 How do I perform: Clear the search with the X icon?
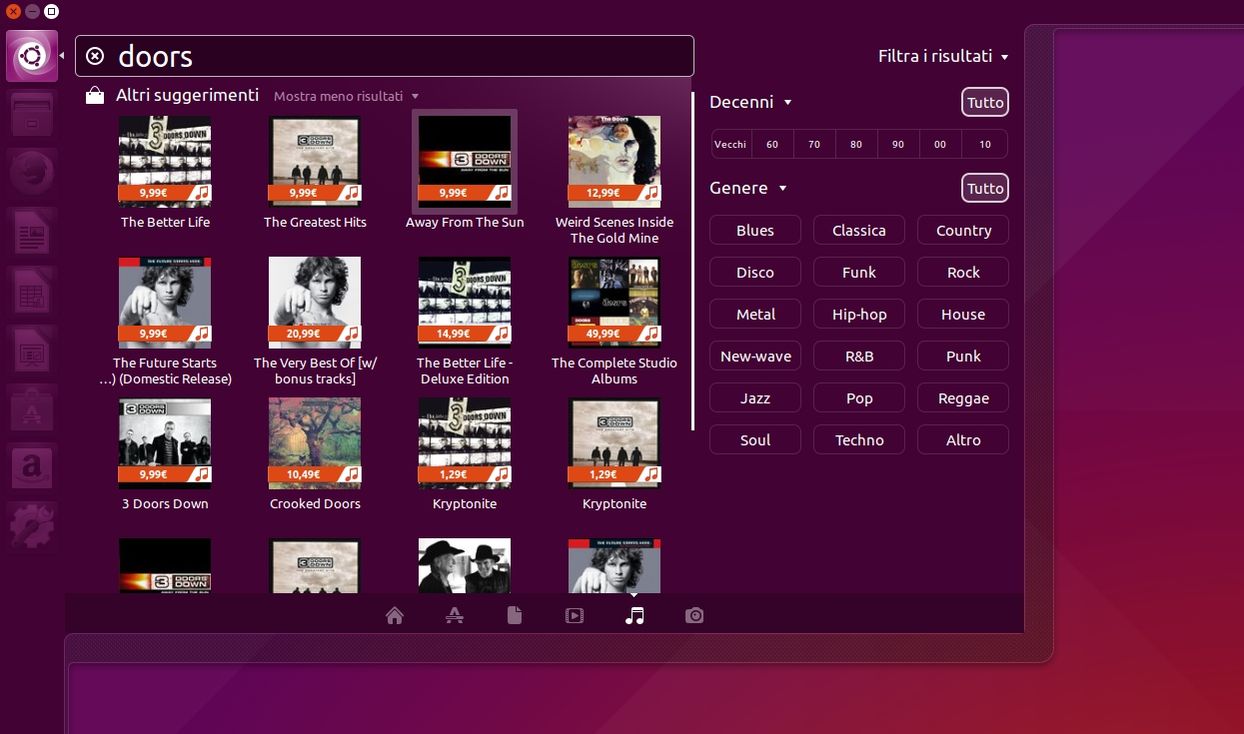pos(95,56)
